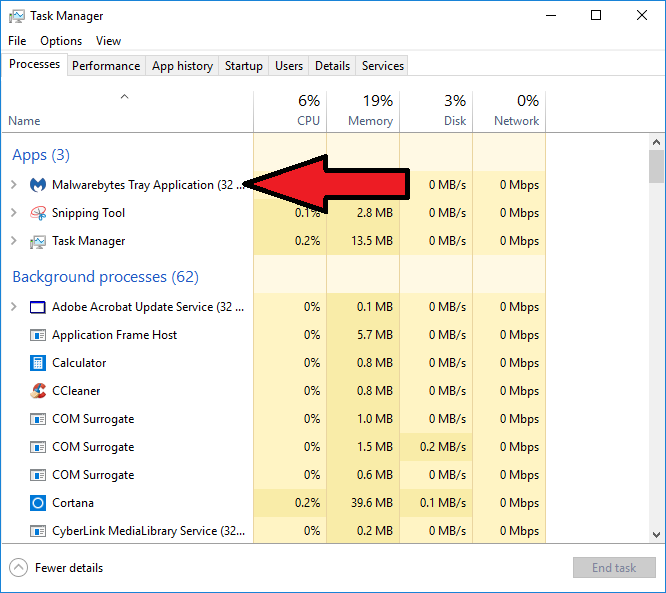Click the scrollbar down arrow

tap(657, 535)
